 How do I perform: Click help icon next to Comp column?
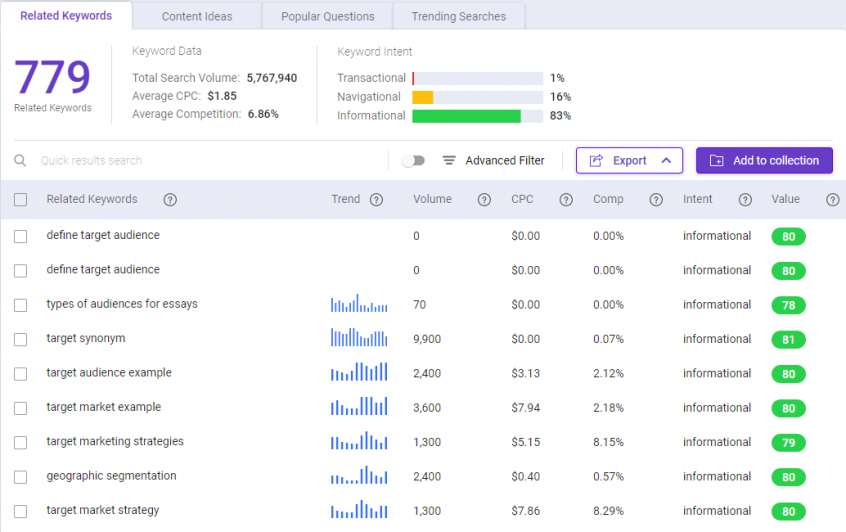[x=656, y=200]
